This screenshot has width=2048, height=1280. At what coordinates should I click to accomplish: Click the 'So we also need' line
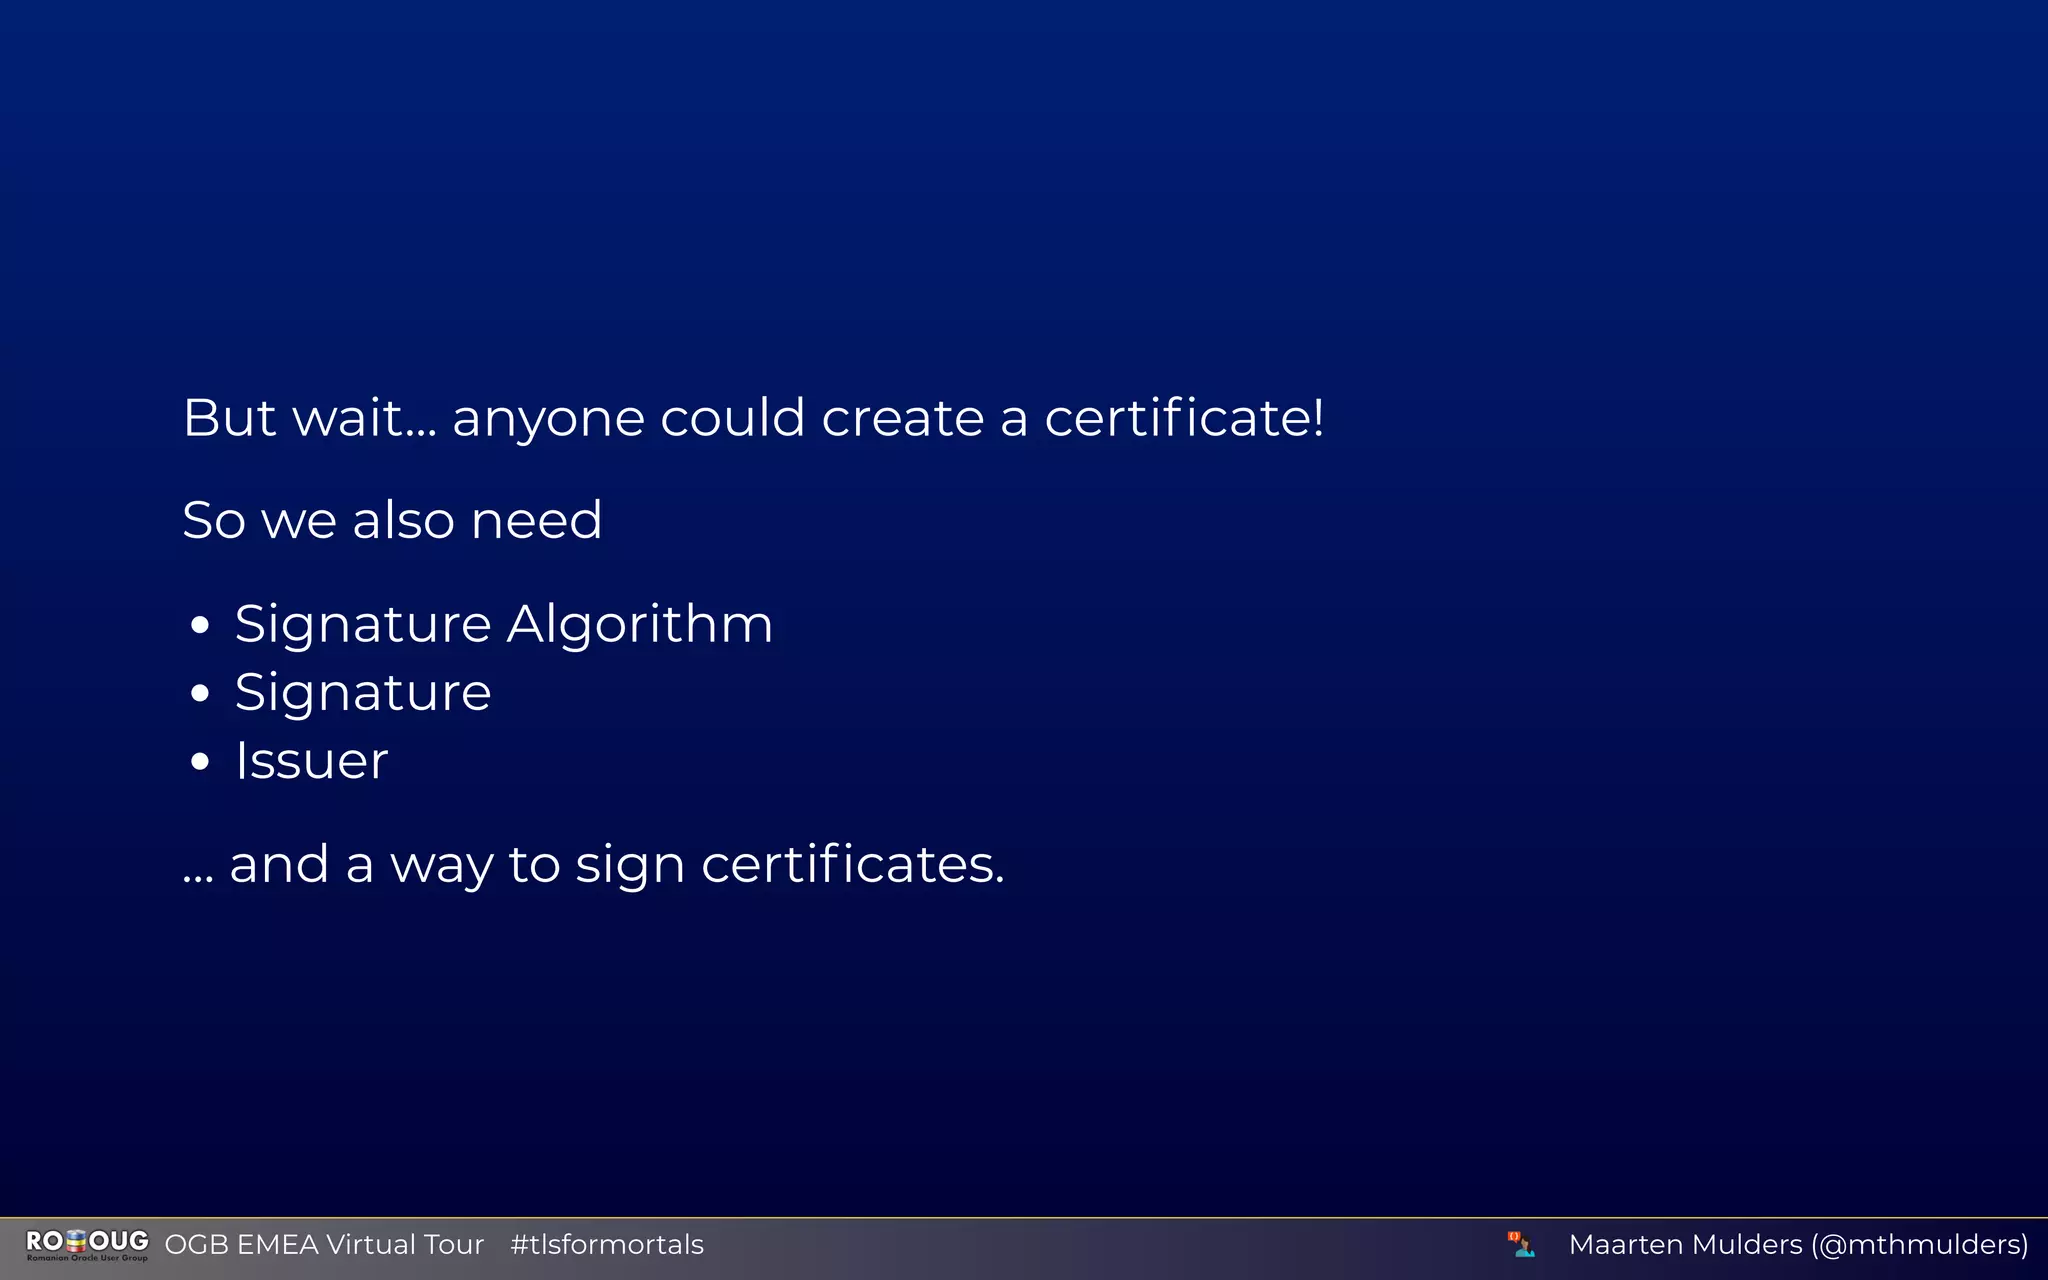point(393,520)
